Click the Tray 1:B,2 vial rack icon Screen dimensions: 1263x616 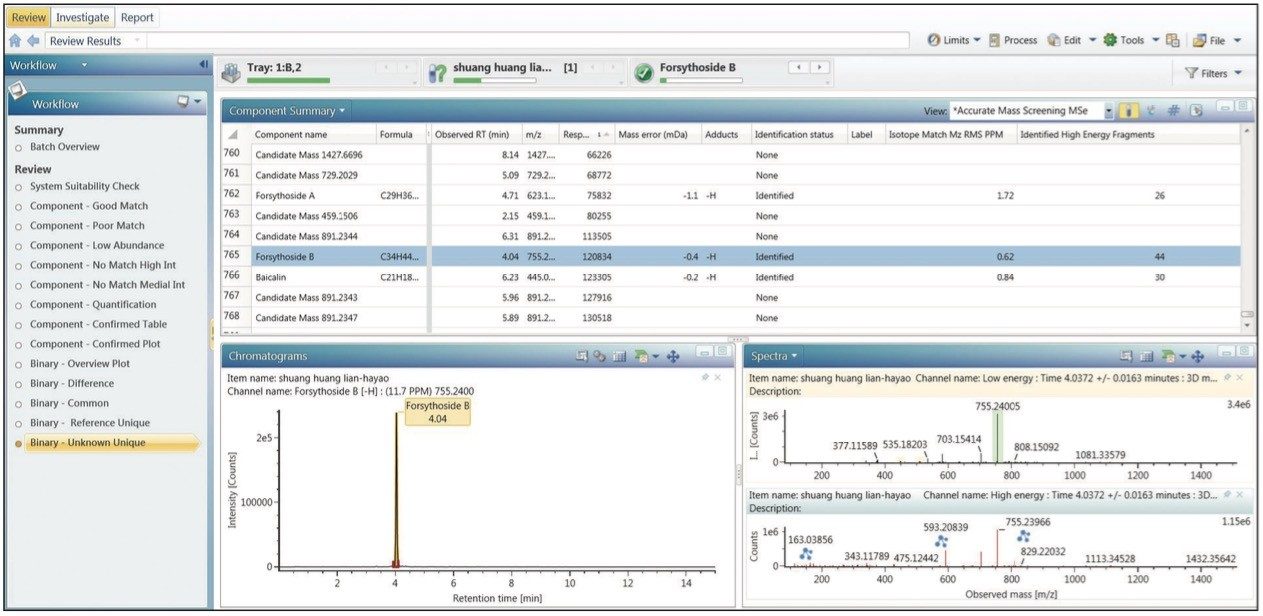tap(230, 73)
